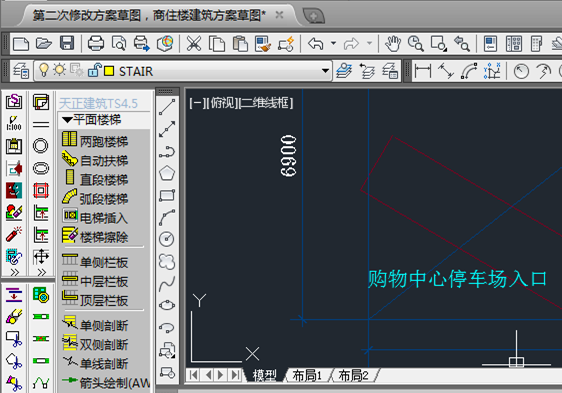The image size is (562, 393).
Task: Click 天正建筑TS4.5 panel title
Action: tap(98, 104)
